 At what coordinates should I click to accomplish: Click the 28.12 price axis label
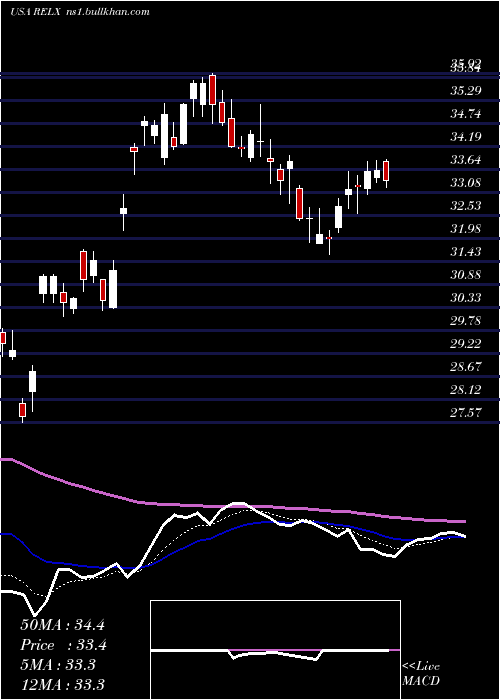466,390
